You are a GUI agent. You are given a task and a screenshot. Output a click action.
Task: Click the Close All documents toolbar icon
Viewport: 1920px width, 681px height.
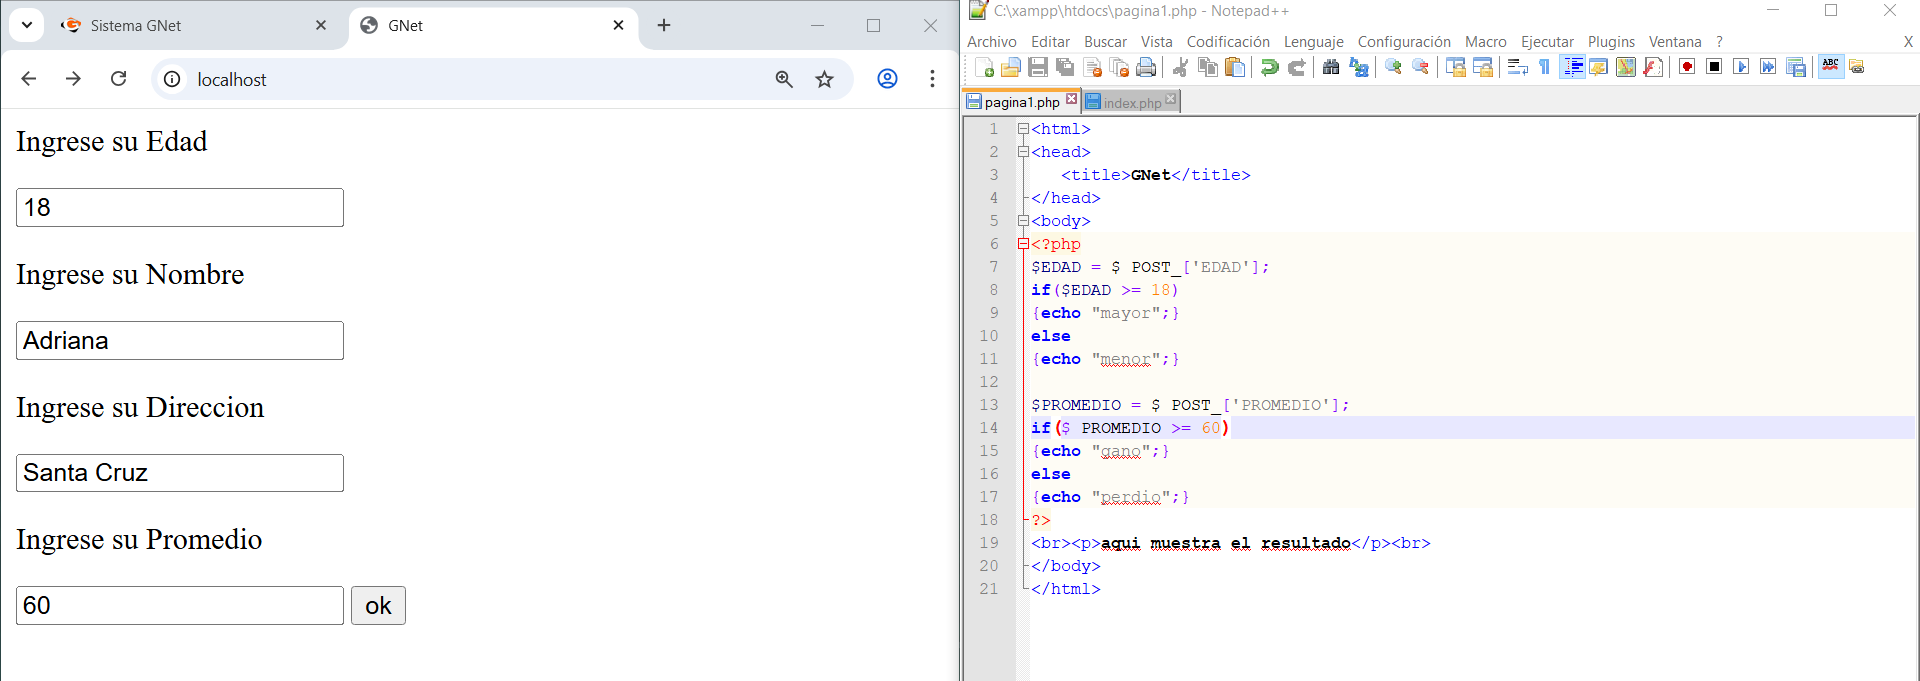[x=1119, y=67]
